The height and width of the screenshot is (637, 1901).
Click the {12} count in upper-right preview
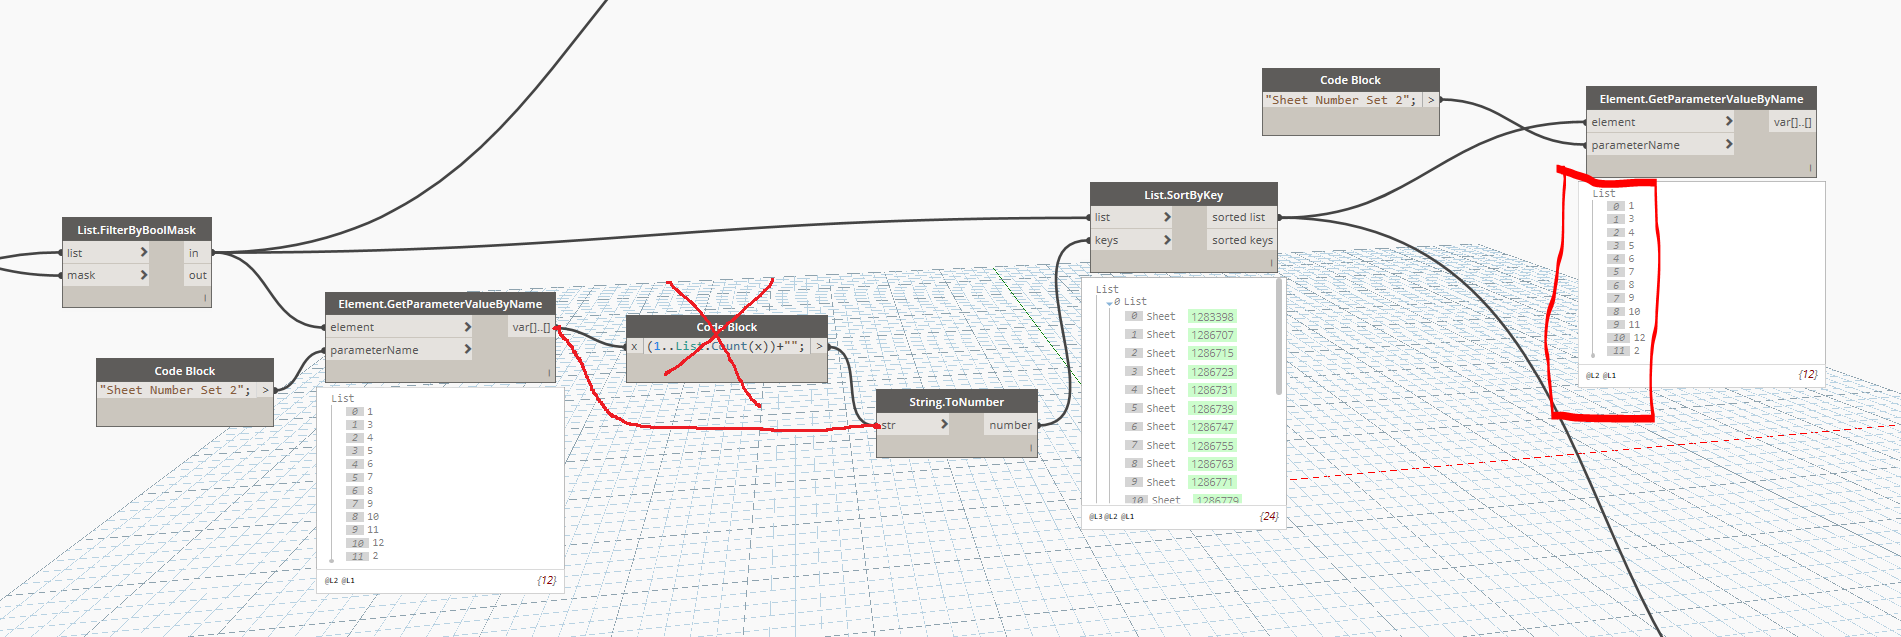1807,374
